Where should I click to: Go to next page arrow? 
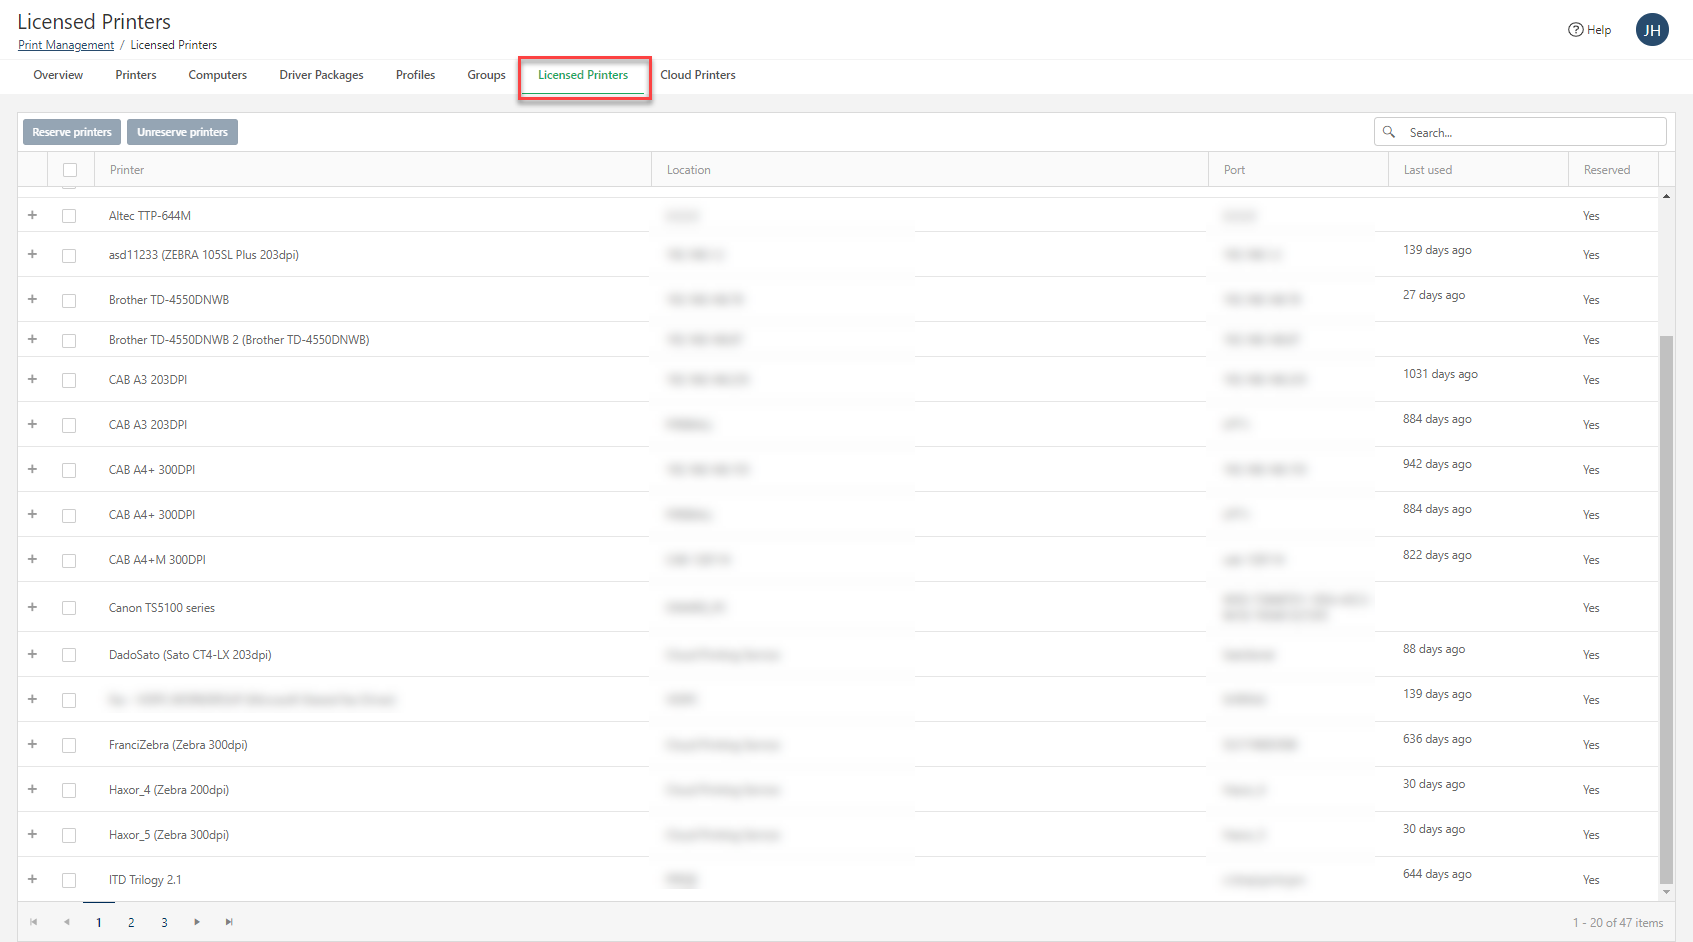[197, 922]
